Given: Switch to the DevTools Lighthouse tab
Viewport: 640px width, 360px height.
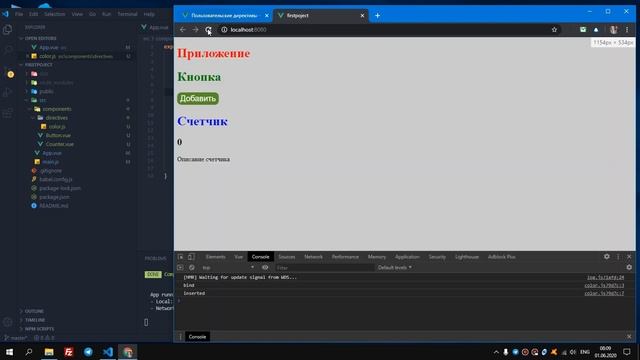Looking at the screenshot, I should tap(467, 257).
